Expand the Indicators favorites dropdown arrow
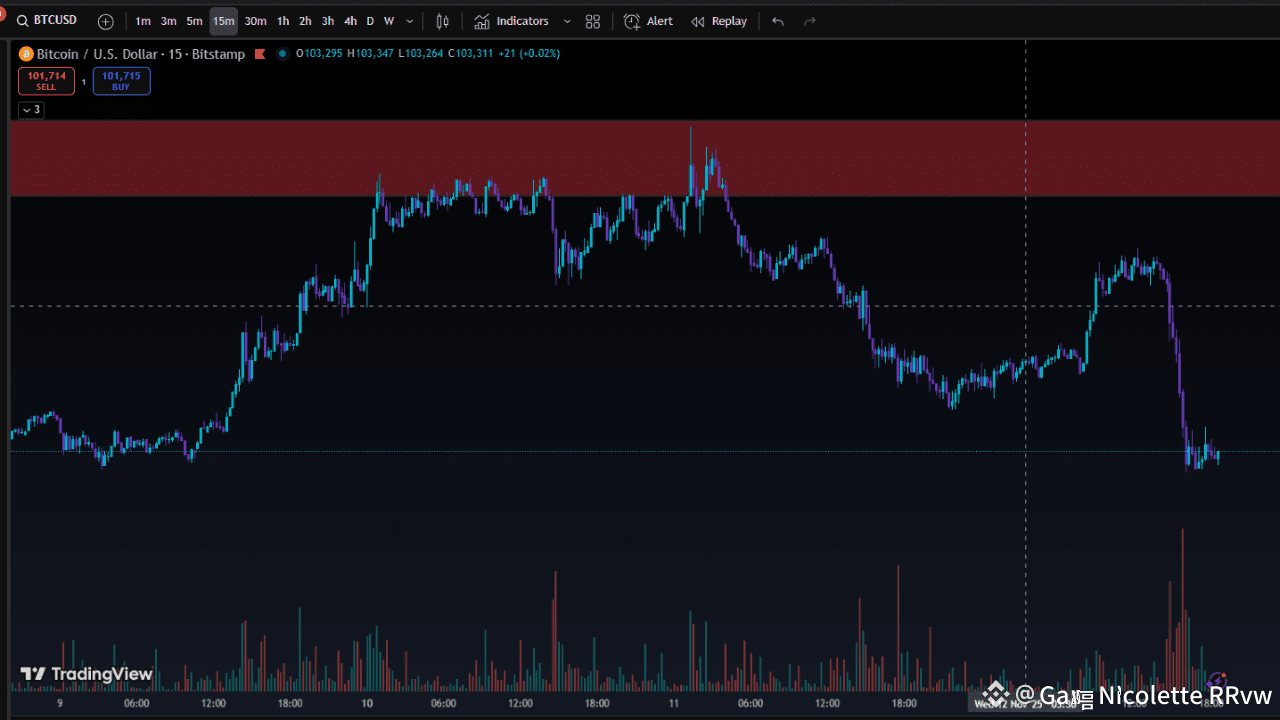 568,21
